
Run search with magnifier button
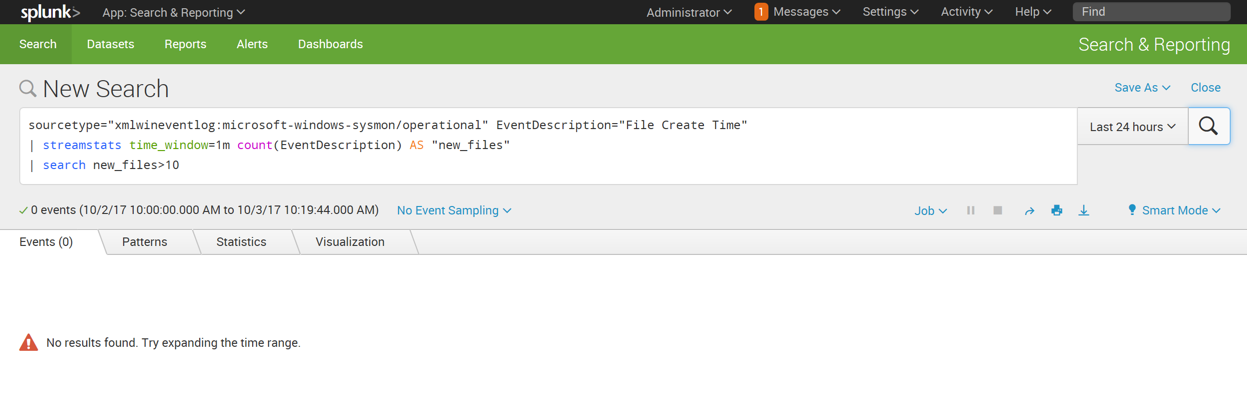click(x=1208, y=127)
